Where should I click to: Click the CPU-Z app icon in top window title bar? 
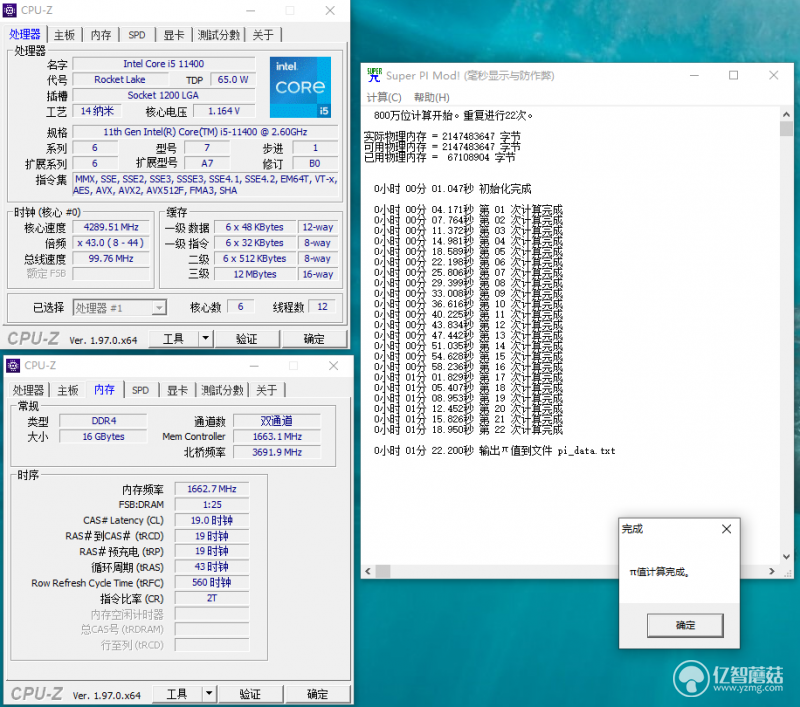click(9, 10)
